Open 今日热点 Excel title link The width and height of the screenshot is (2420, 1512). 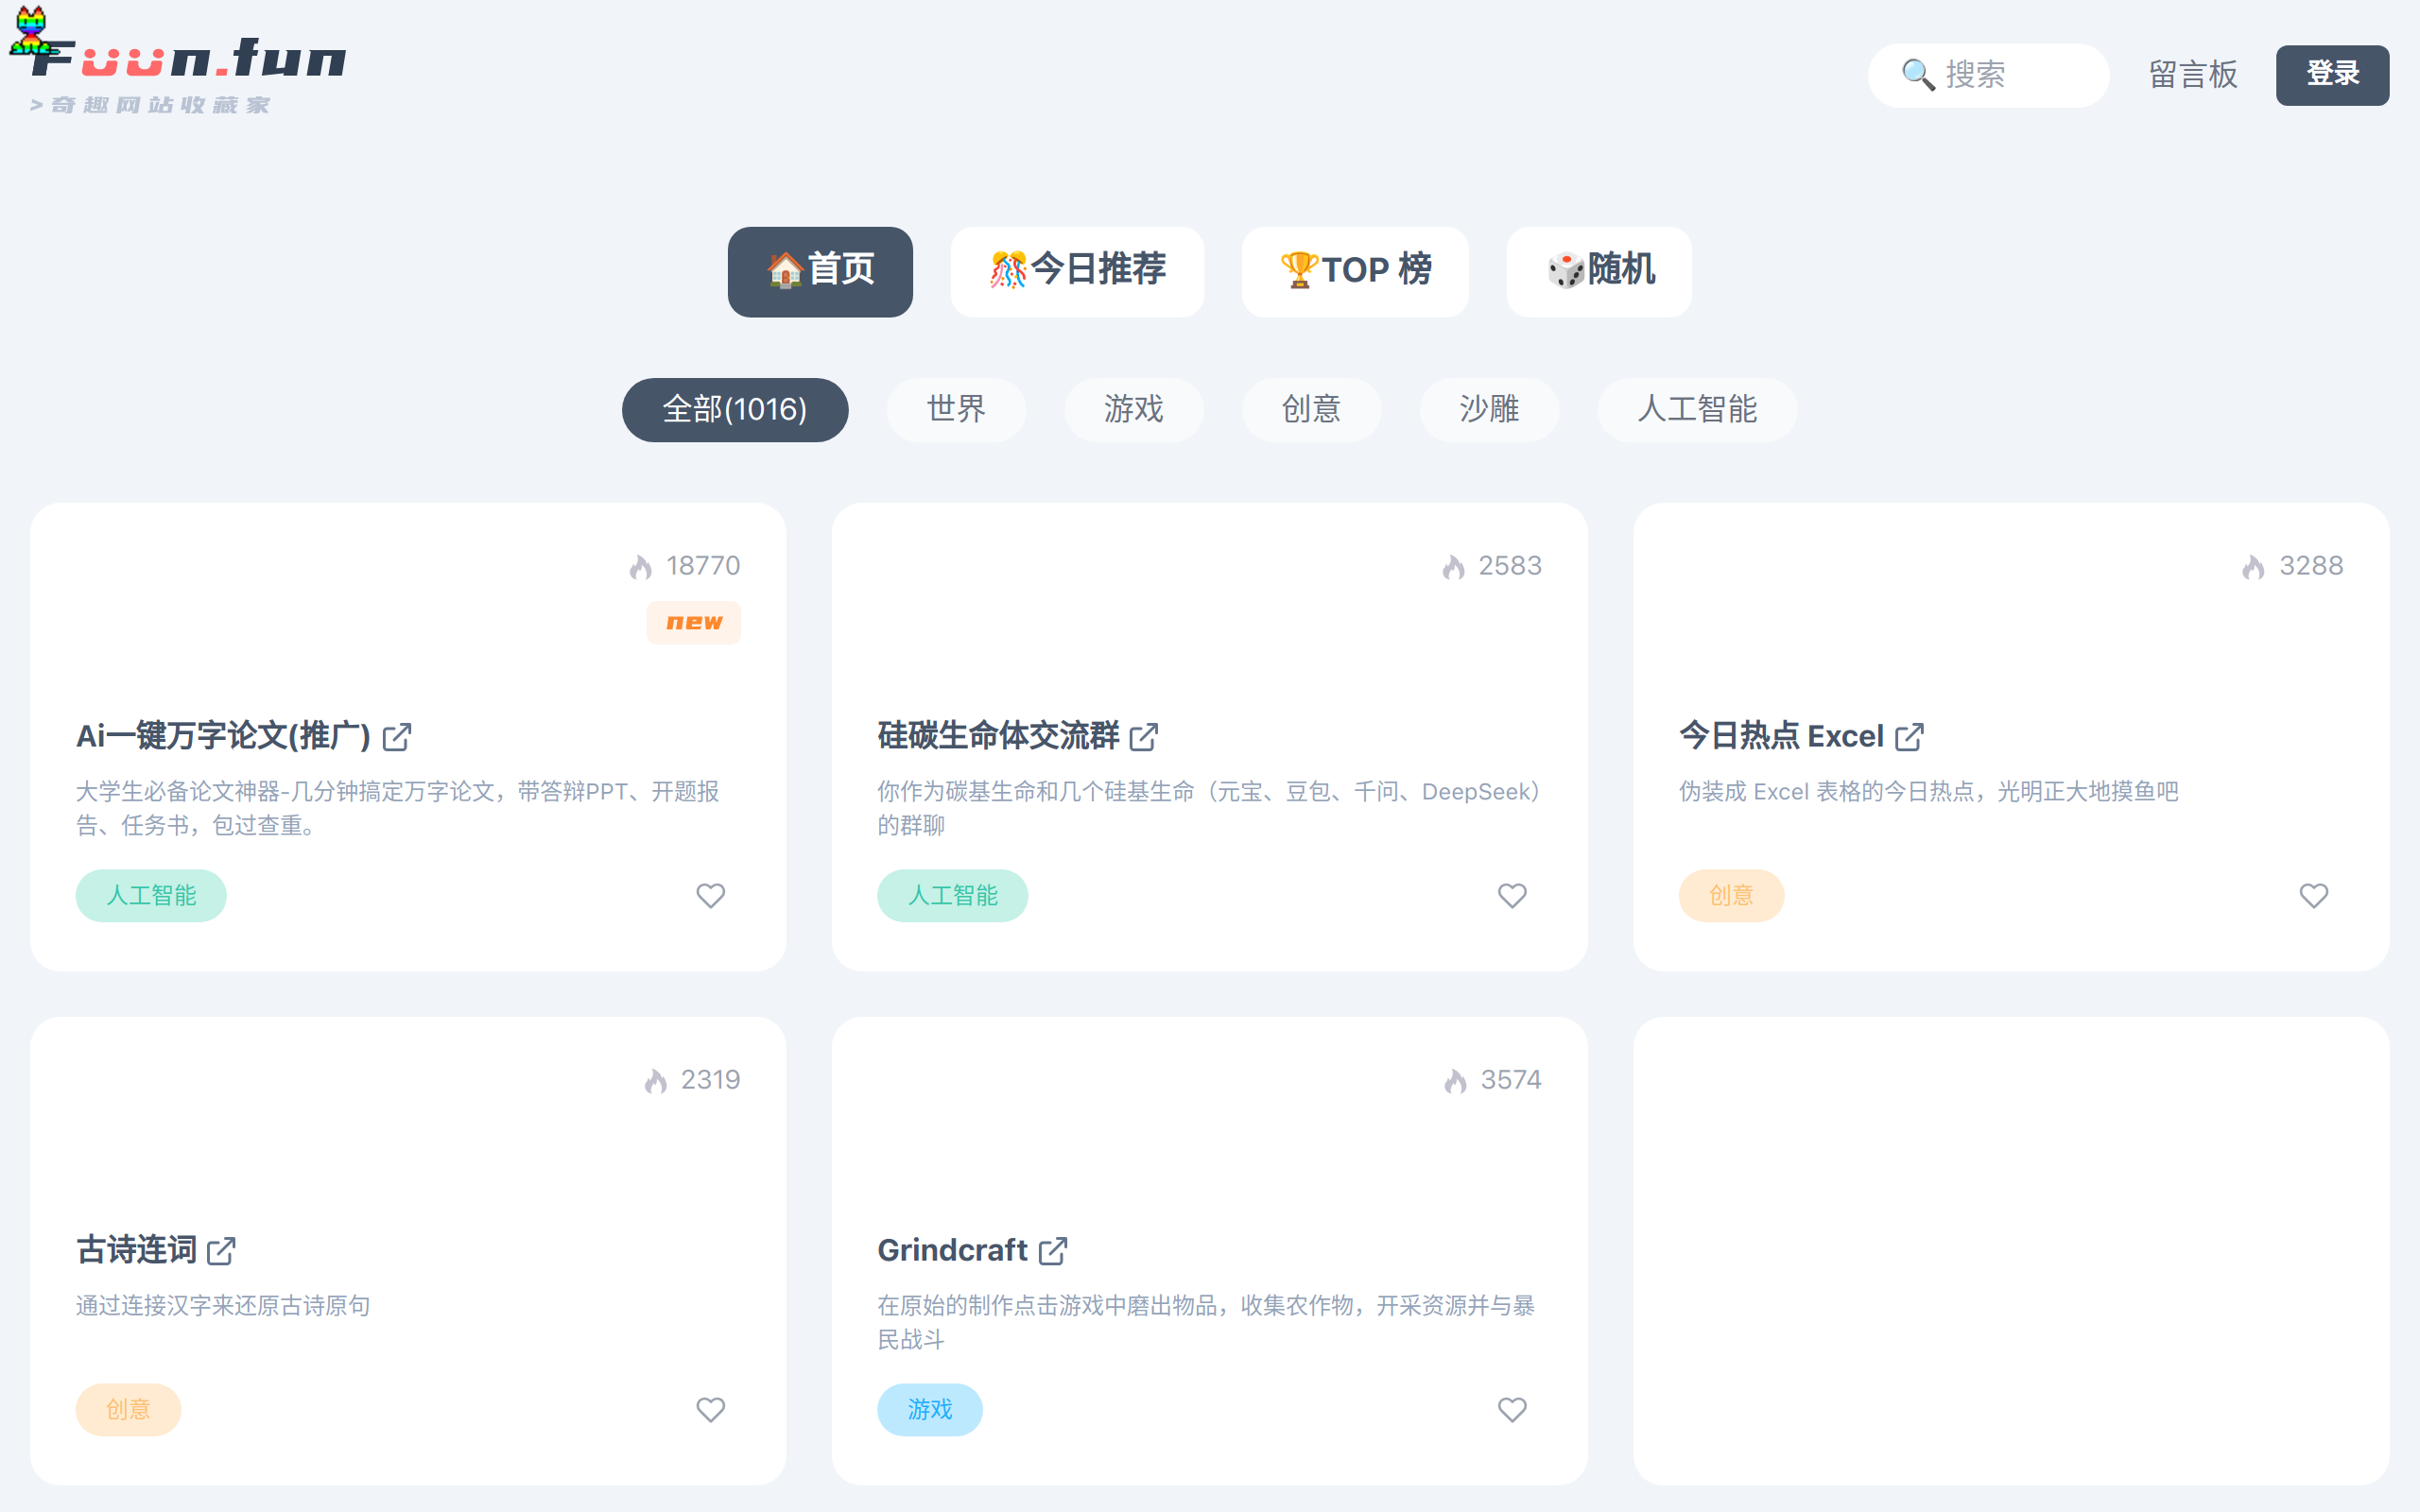[x=1781, y=736]
